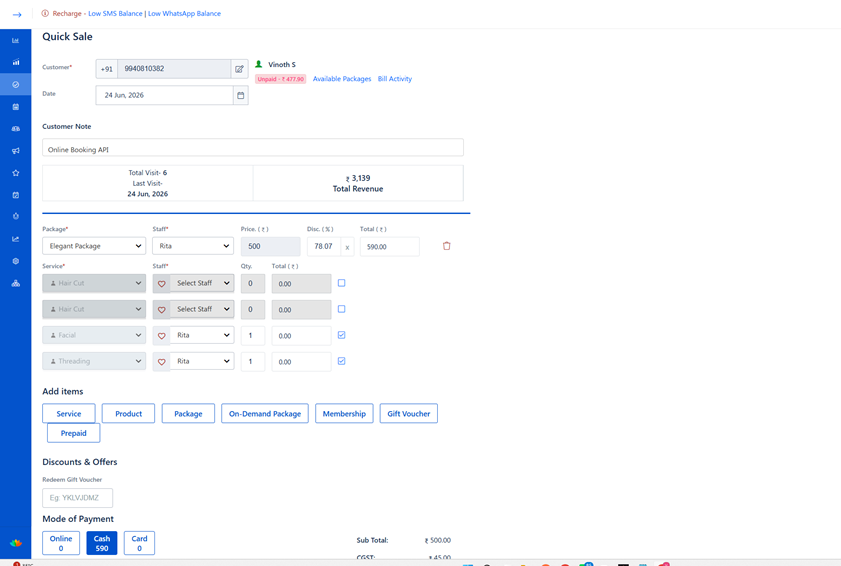Open the date picker calendar icon

click(241, 95)
